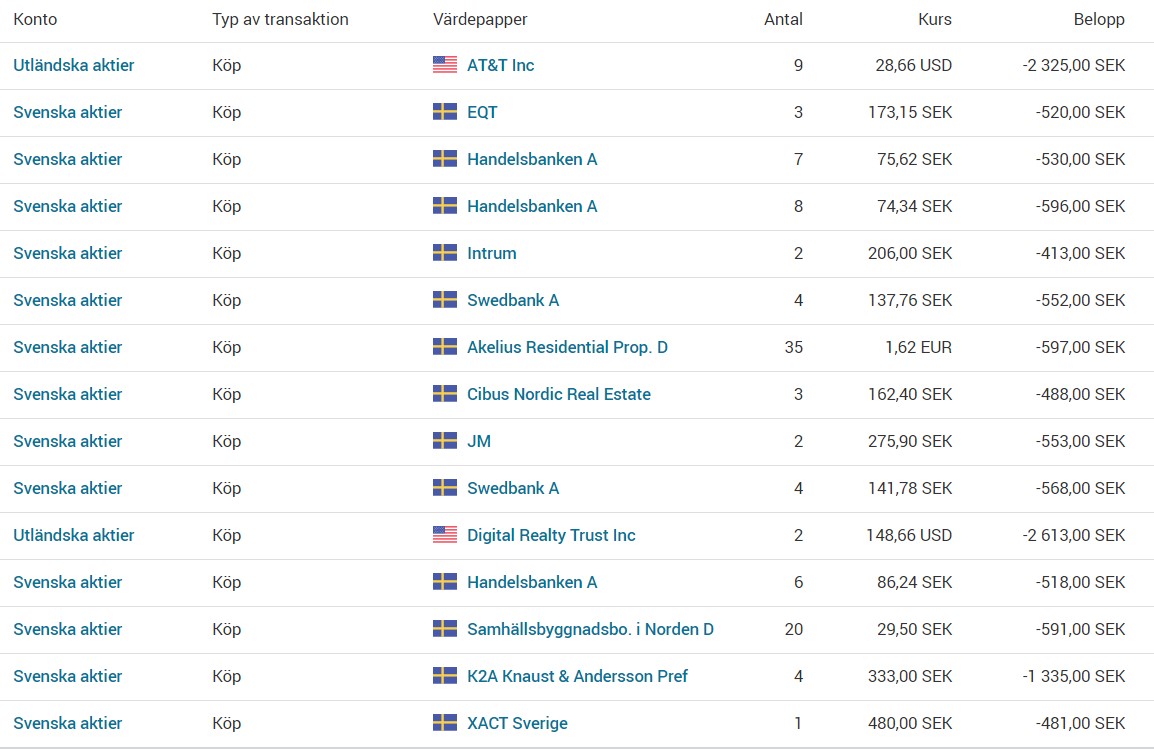Open Svenska aktier account in the JM row
1154x749 pixels.
pos(68,441)
